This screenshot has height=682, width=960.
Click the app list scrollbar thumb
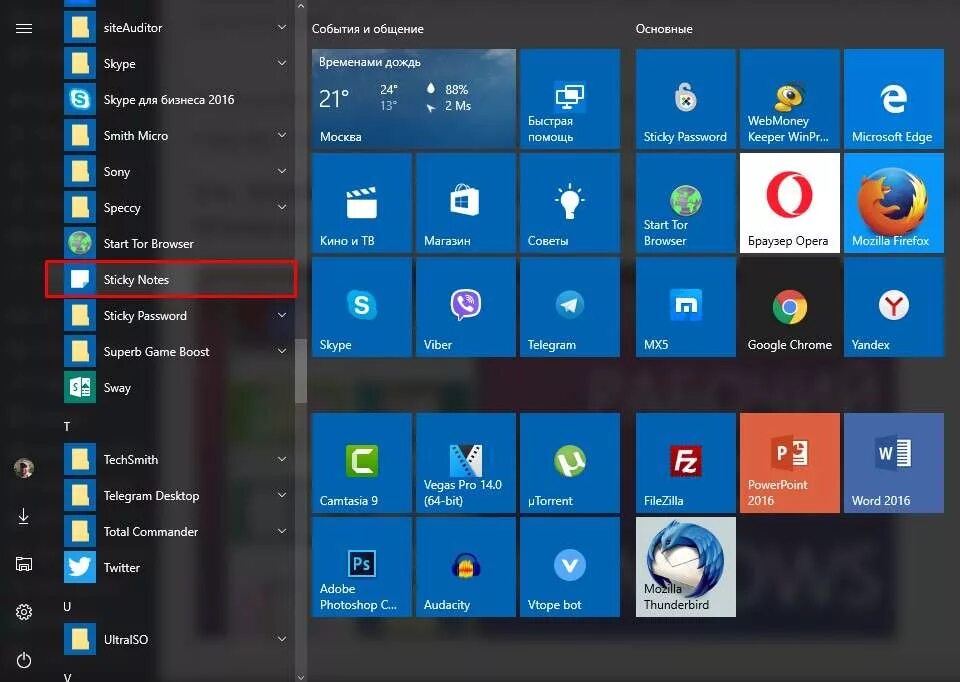pos(301,372)
